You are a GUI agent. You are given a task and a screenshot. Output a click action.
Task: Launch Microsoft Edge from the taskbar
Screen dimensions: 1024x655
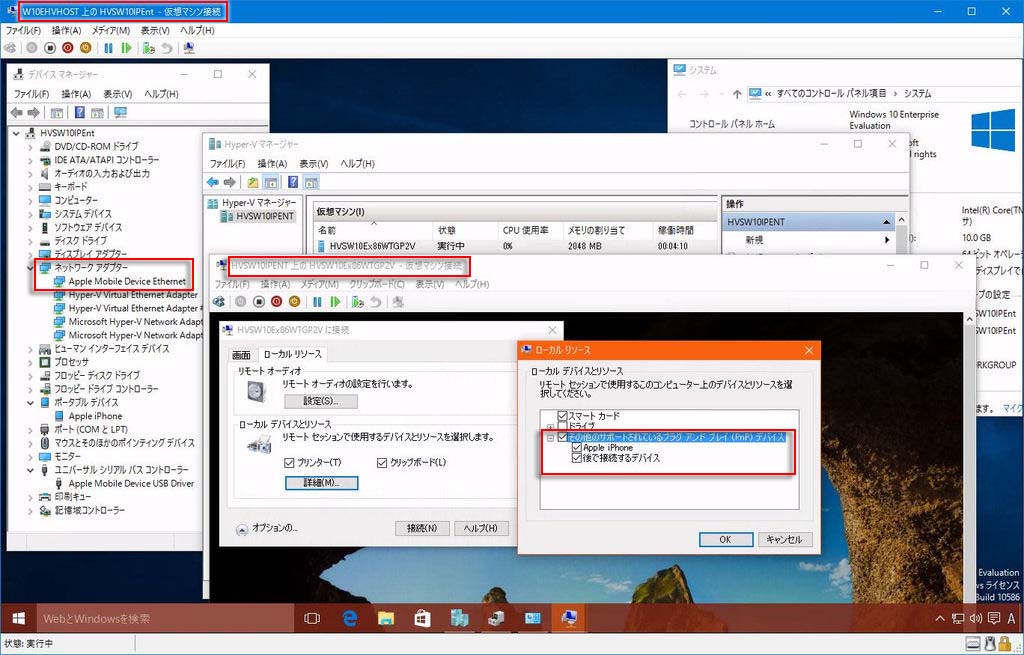(x=349, y=618)
